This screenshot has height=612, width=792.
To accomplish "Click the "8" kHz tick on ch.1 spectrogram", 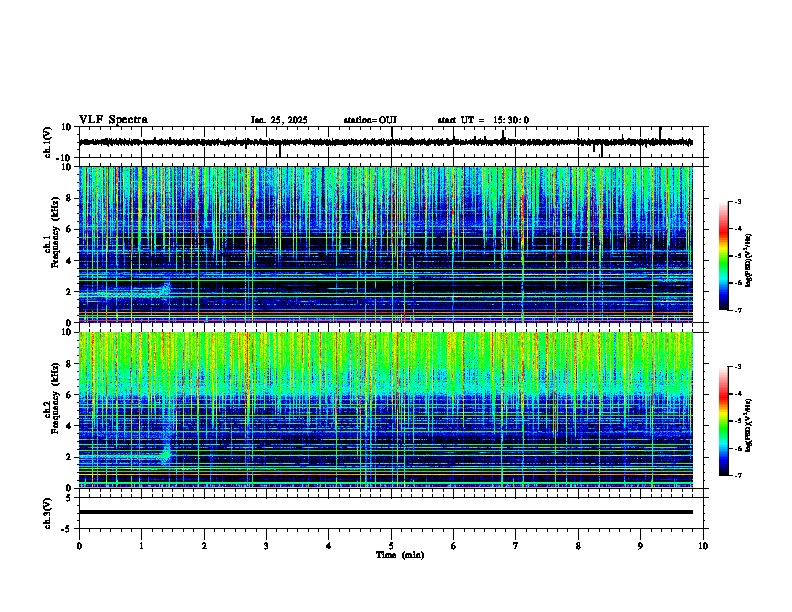I will 69,198.
